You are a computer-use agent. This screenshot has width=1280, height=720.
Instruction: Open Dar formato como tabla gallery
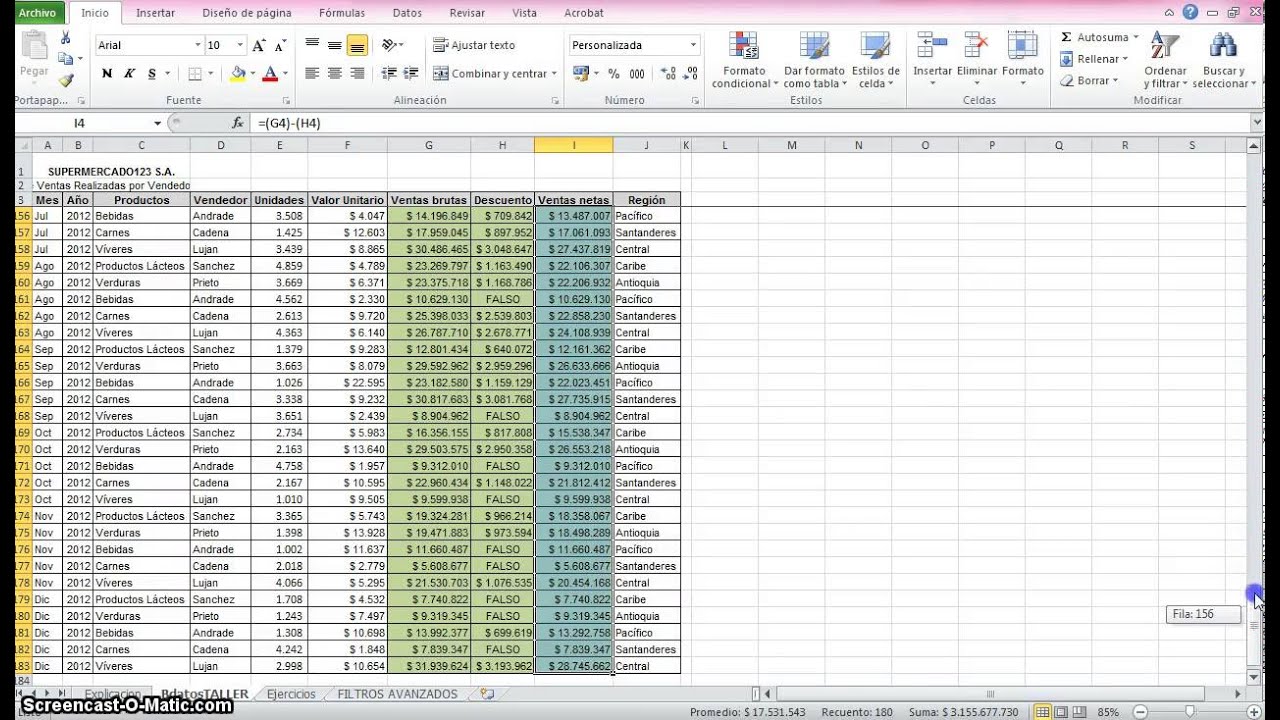point(814,60)
